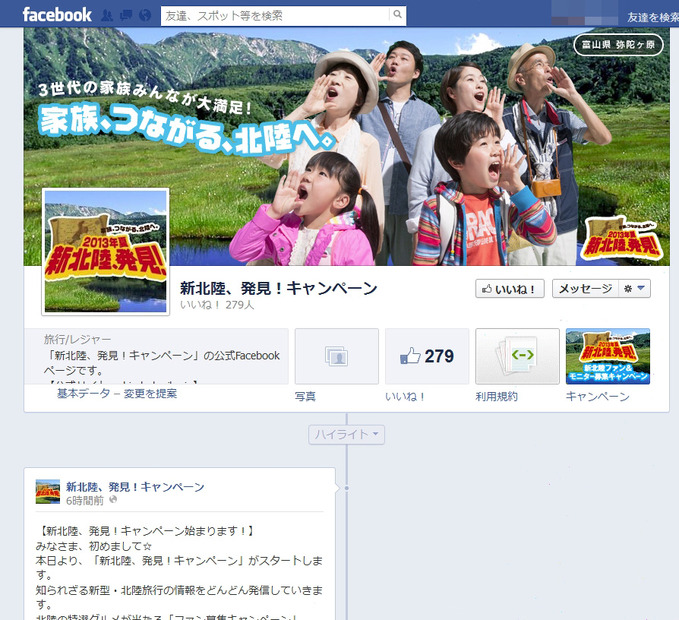Click 変更を提案 link

coord(150,394)
